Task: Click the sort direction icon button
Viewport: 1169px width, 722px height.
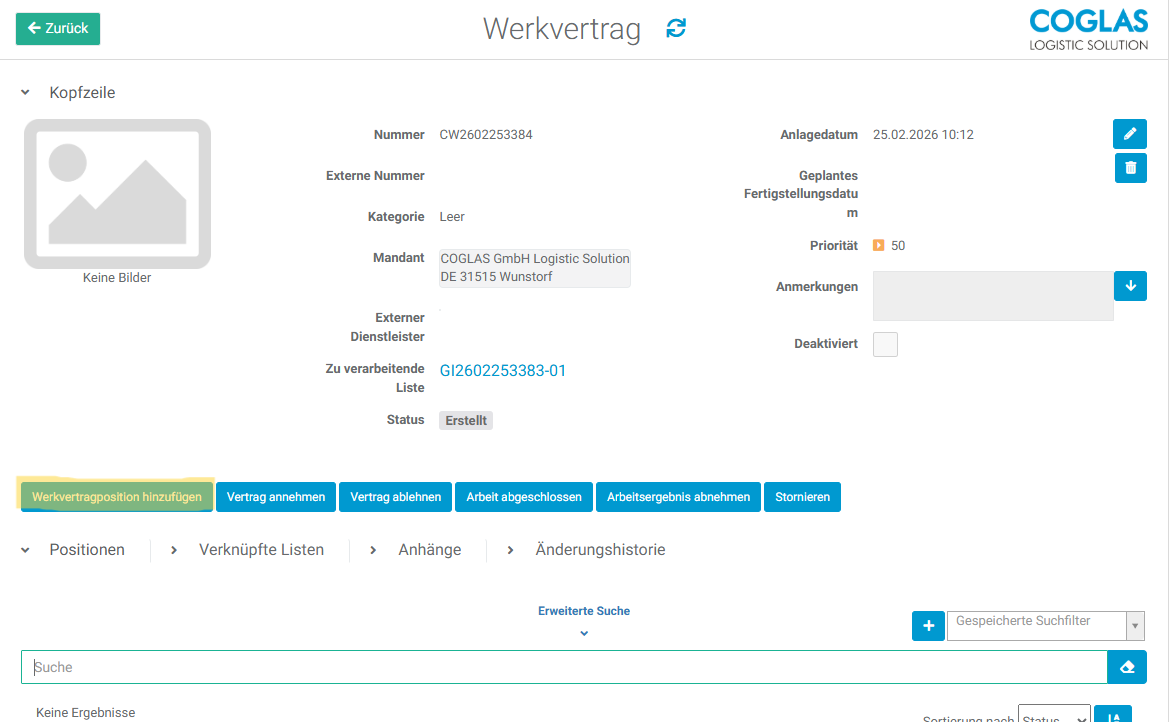Action: coord(1113,715)
